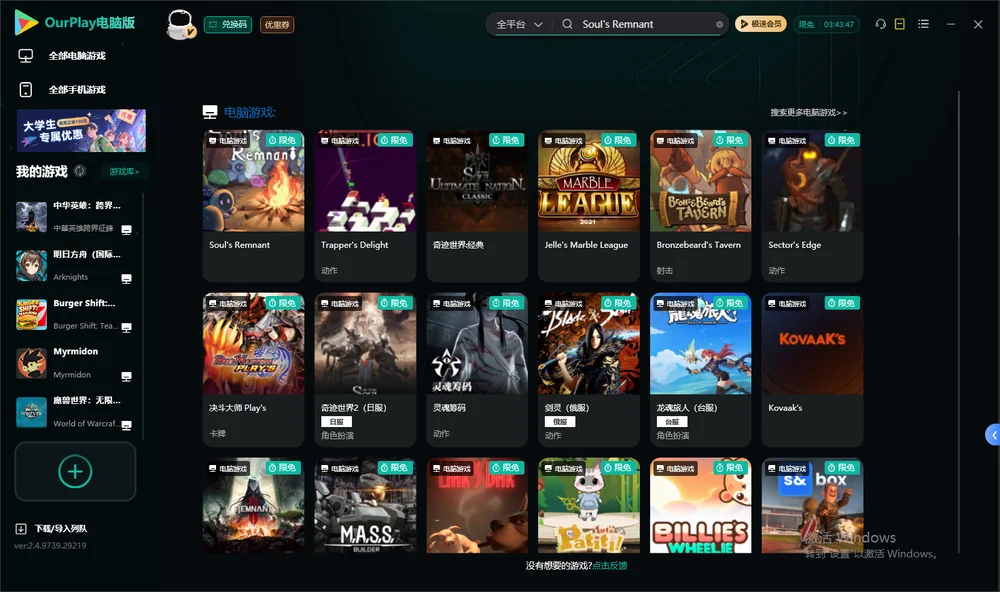Open the Trapper's Delight game card
1000x592 pixels.
(365, 206)
